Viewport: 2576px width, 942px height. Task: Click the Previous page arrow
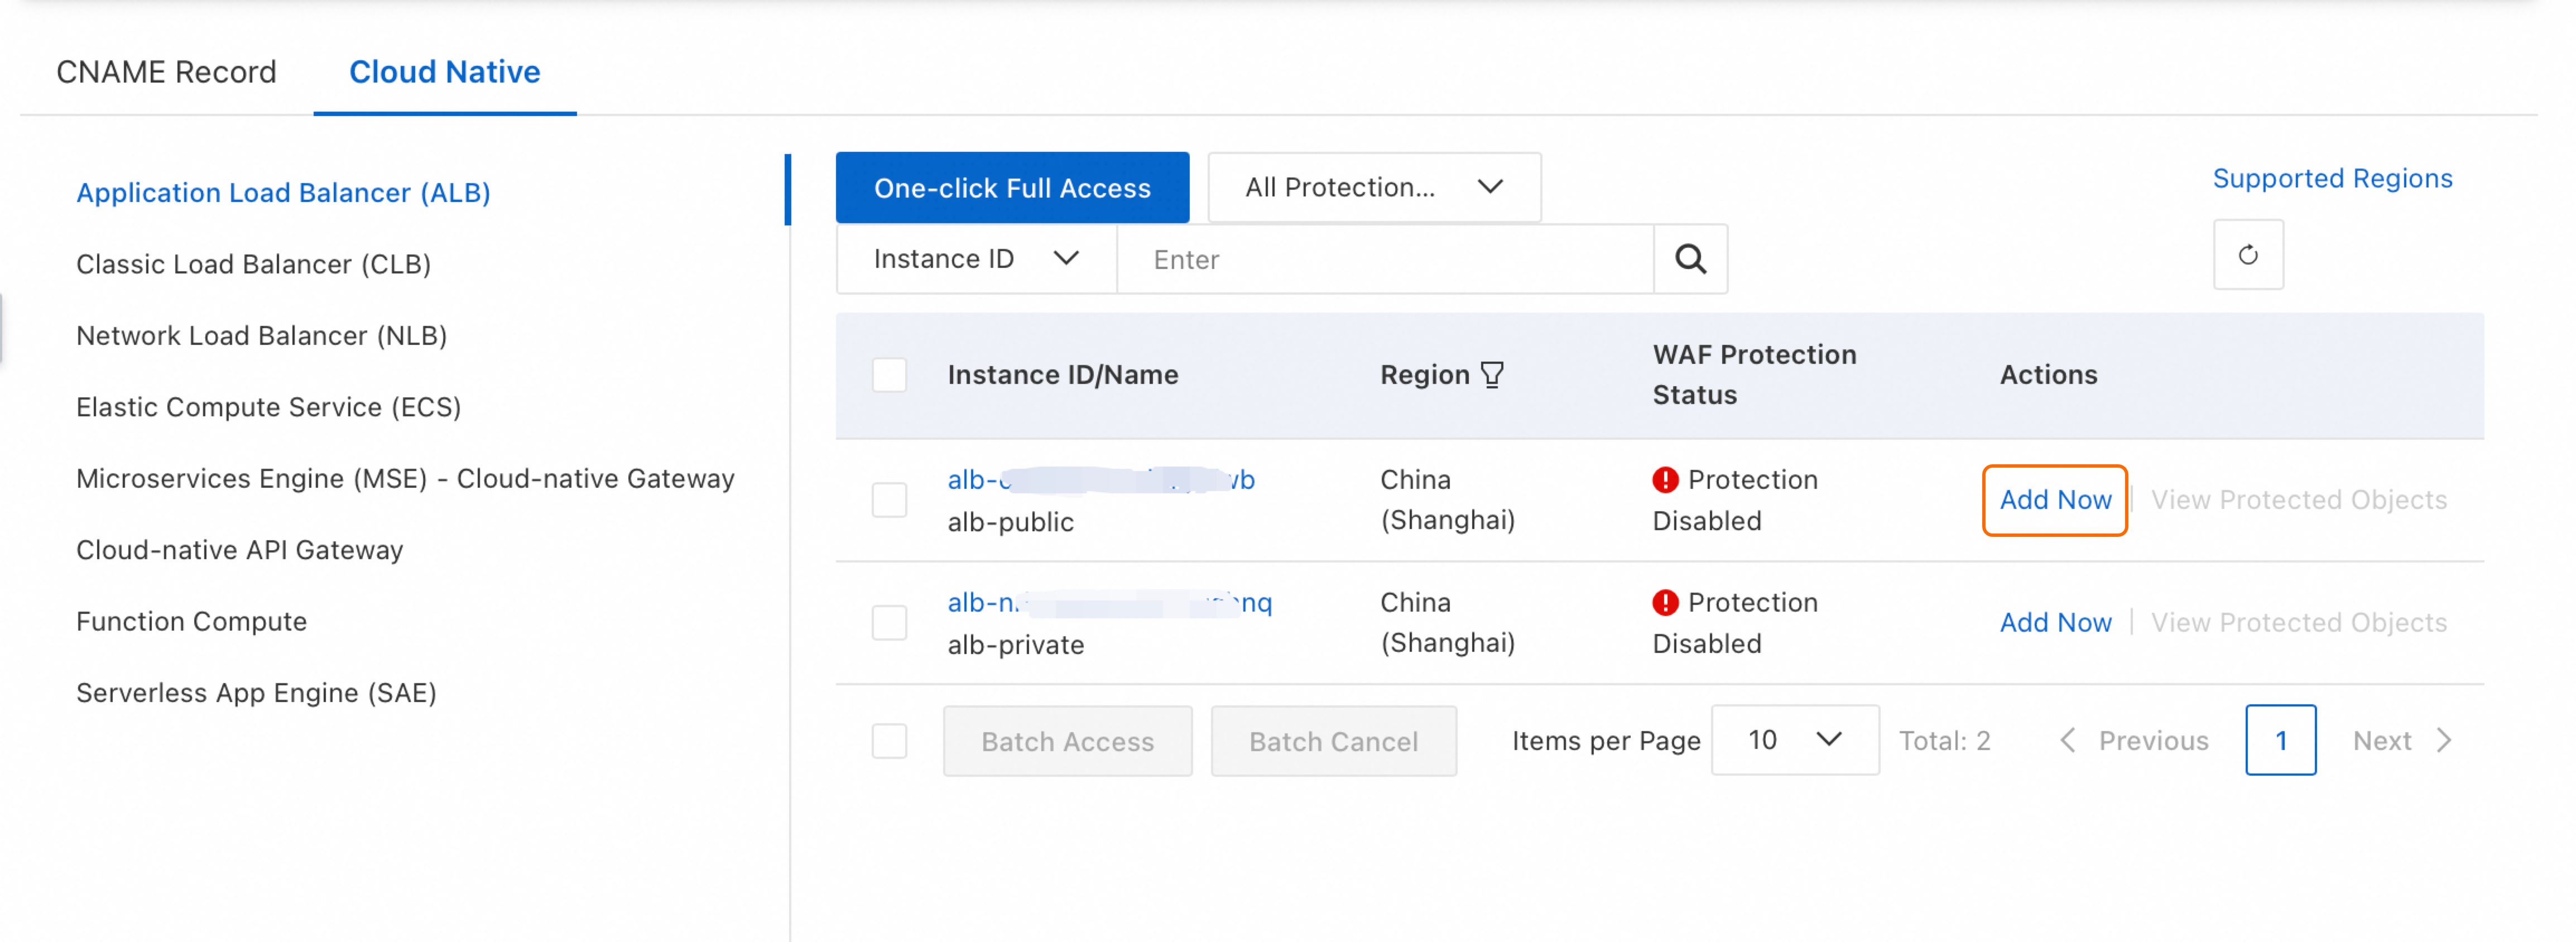pyautogui.click(x=2067, y=741)
